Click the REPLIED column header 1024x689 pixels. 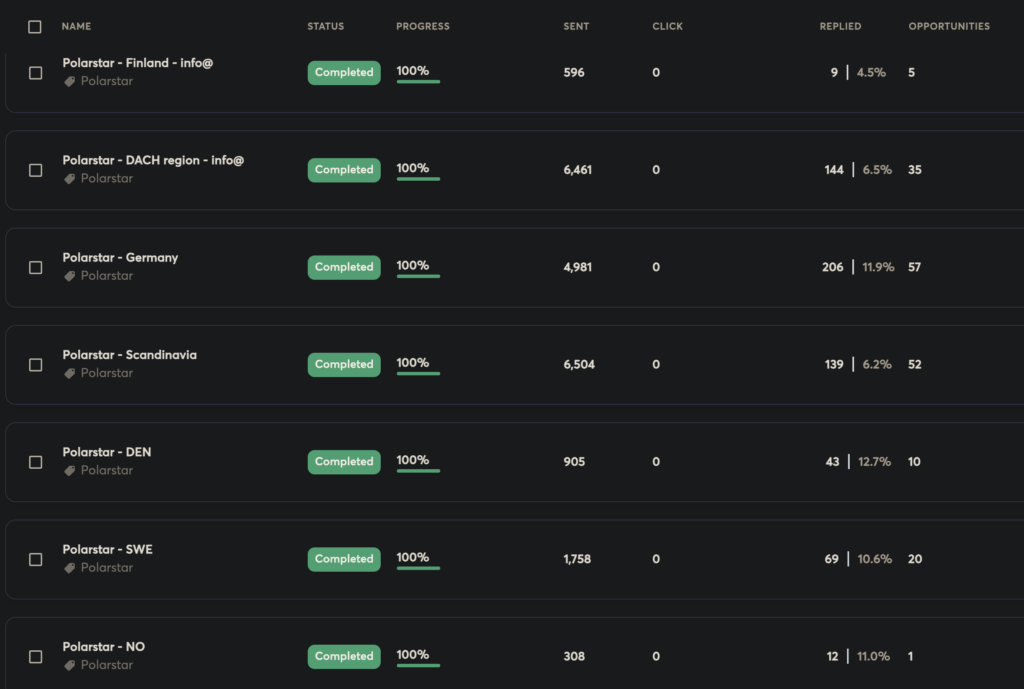pos(840,27)
